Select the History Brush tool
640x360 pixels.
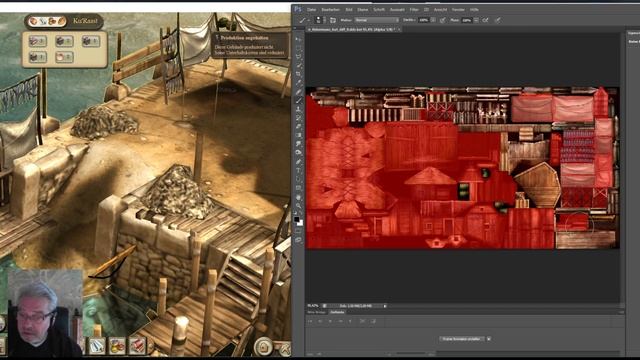(298, 118)
